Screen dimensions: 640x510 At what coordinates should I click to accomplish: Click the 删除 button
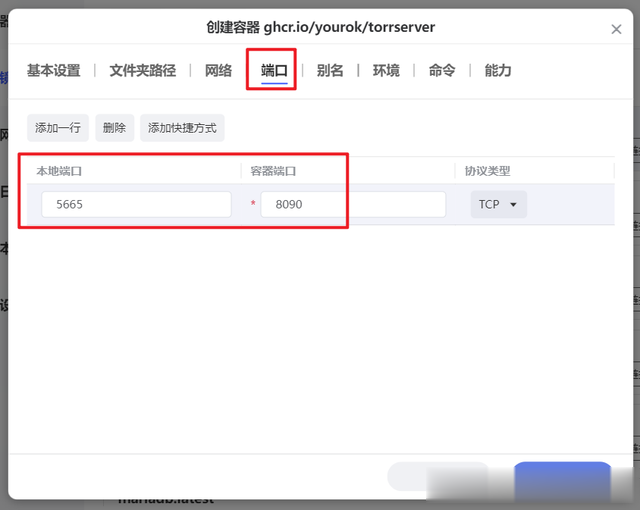pyautogui.click(x=114, y=128)
